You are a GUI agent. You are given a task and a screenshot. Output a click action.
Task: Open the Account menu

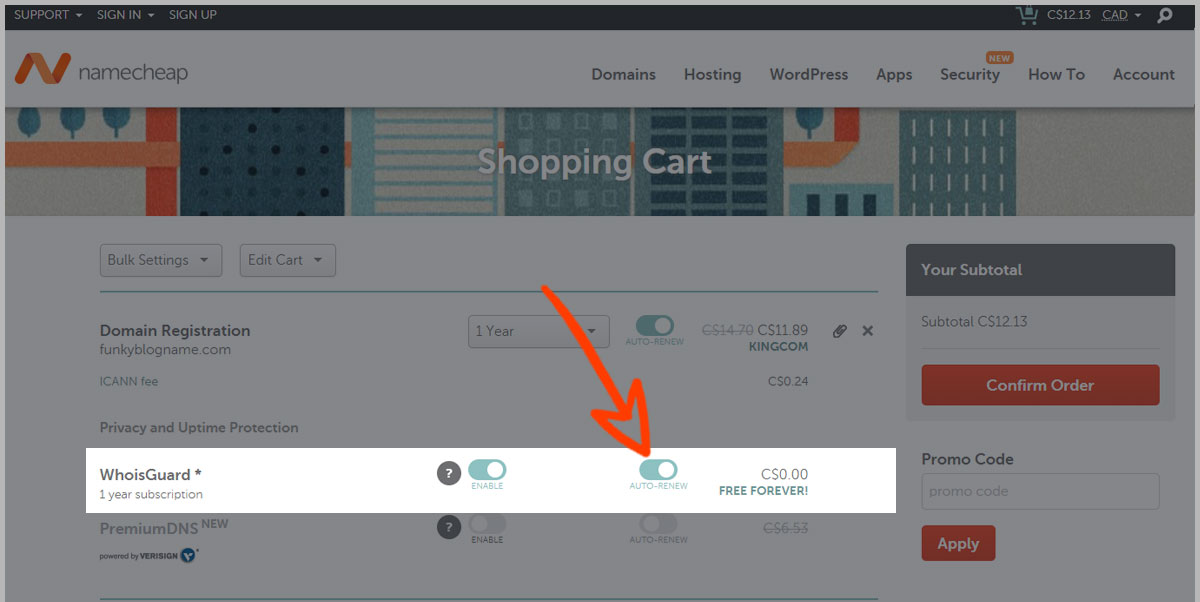1144,74
